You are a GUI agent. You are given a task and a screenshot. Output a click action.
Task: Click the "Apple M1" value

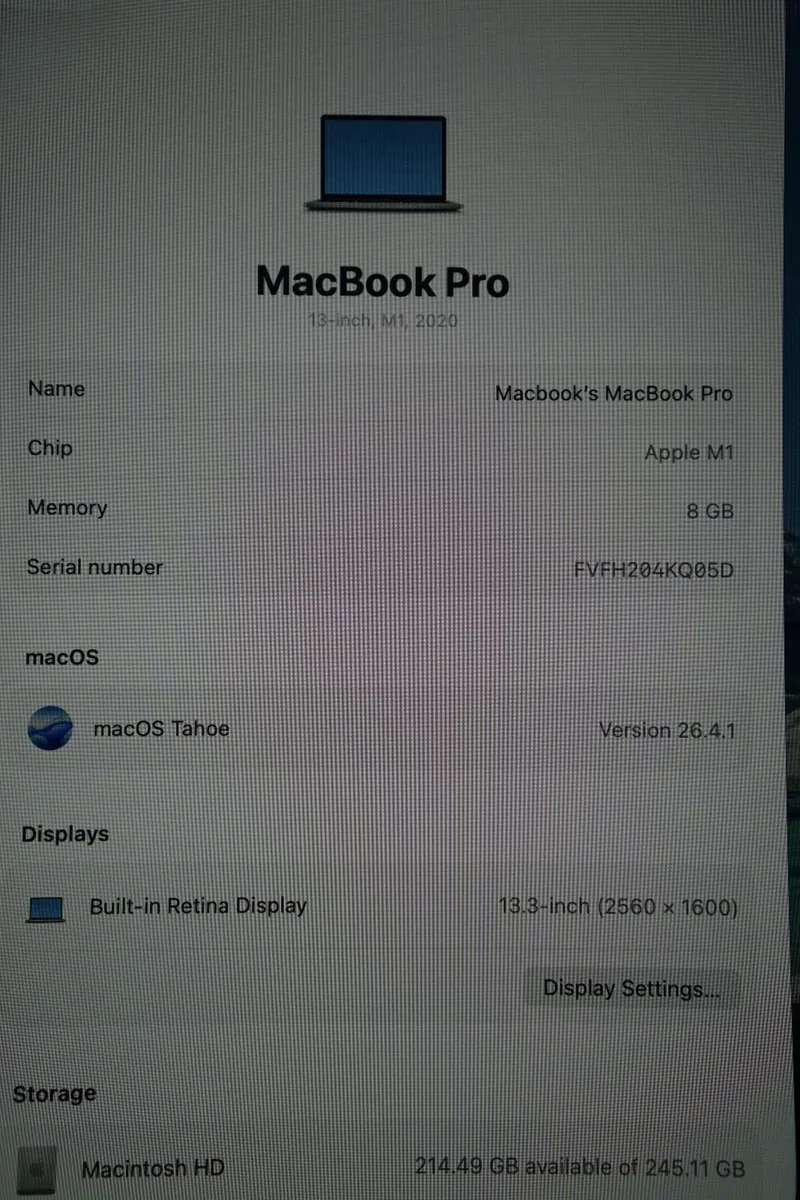(689, 452)
